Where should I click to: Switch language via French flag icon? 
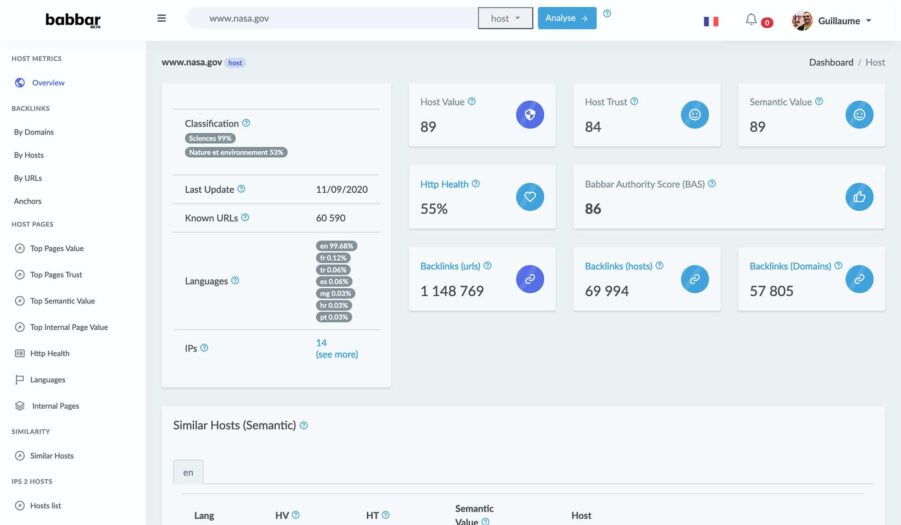click(x=711, y=21)
